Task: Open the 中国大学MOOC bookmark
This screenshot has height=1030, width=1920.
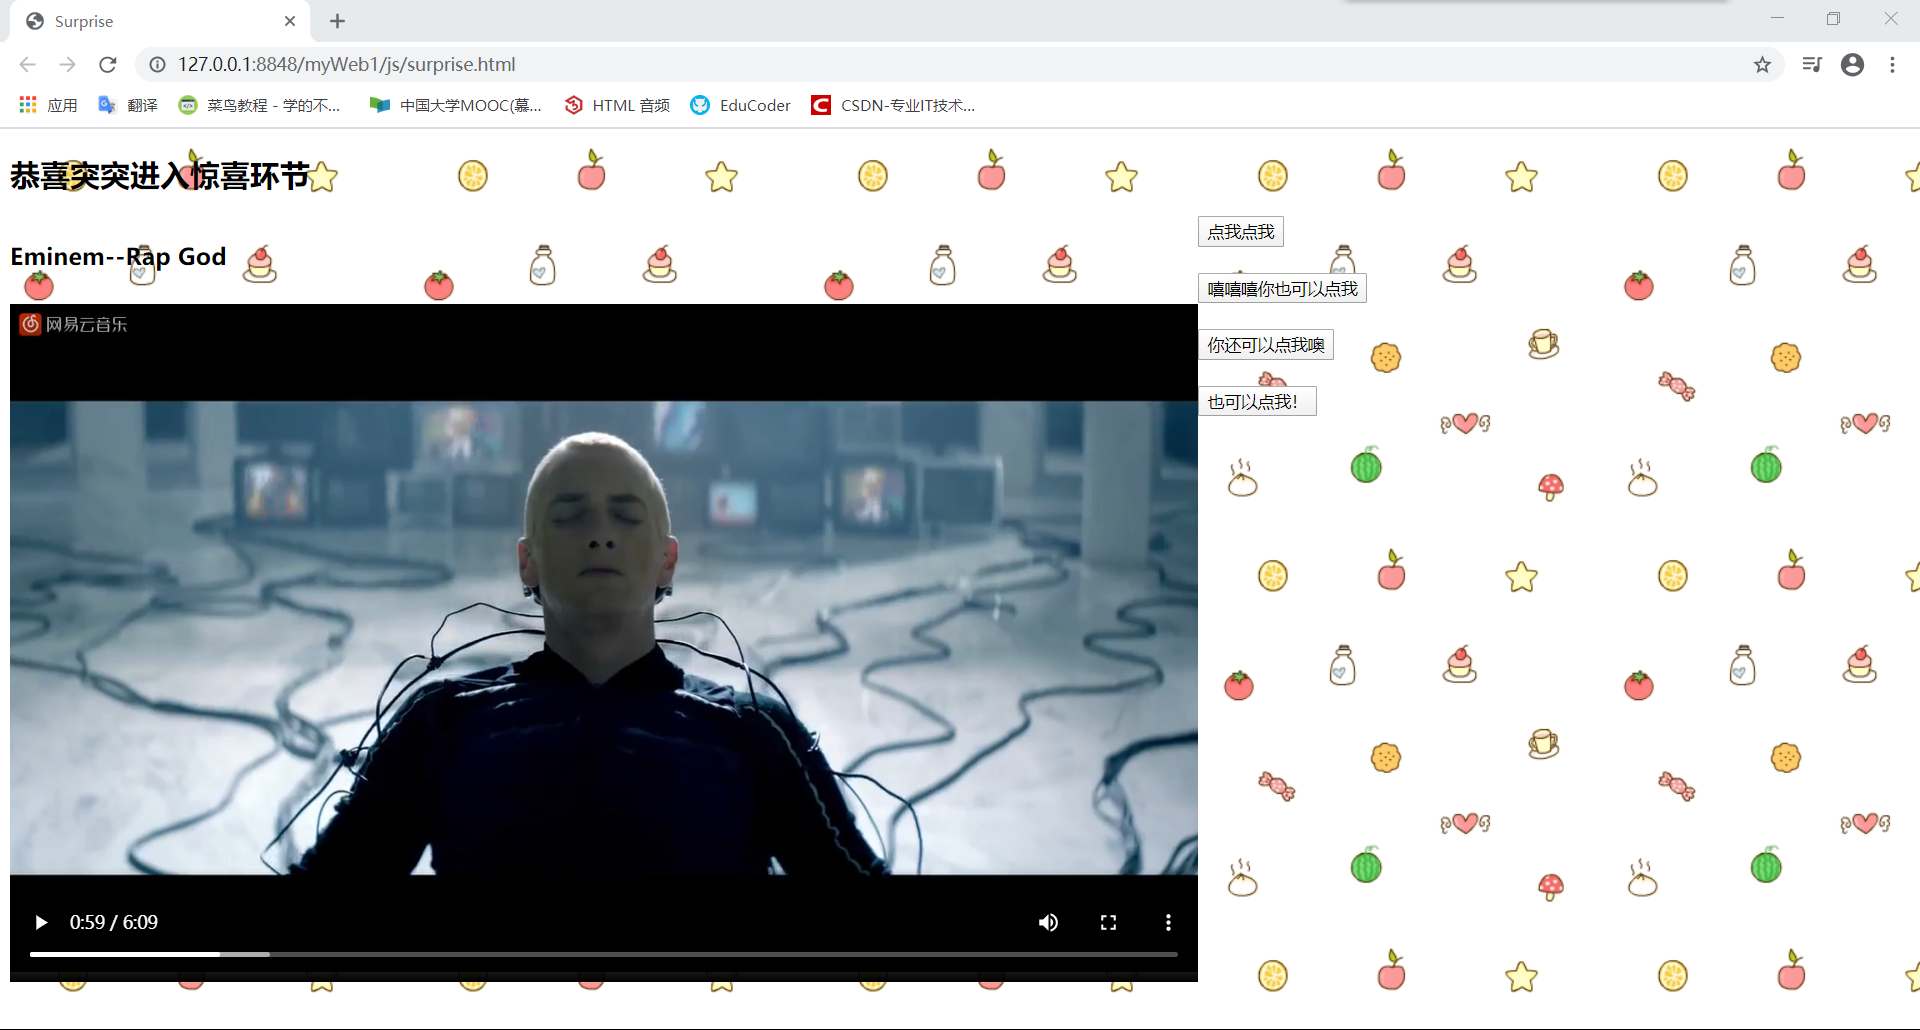Action: 455,105
